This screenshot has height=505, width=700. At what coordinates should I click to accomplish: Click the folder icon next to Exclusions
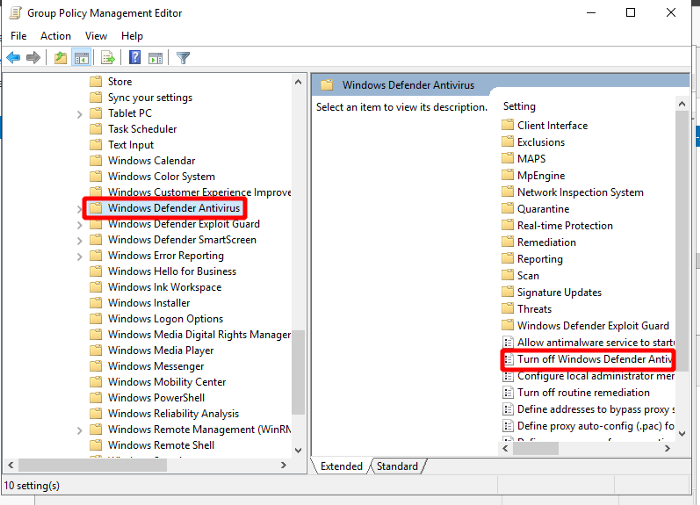[x=507, y=142]
